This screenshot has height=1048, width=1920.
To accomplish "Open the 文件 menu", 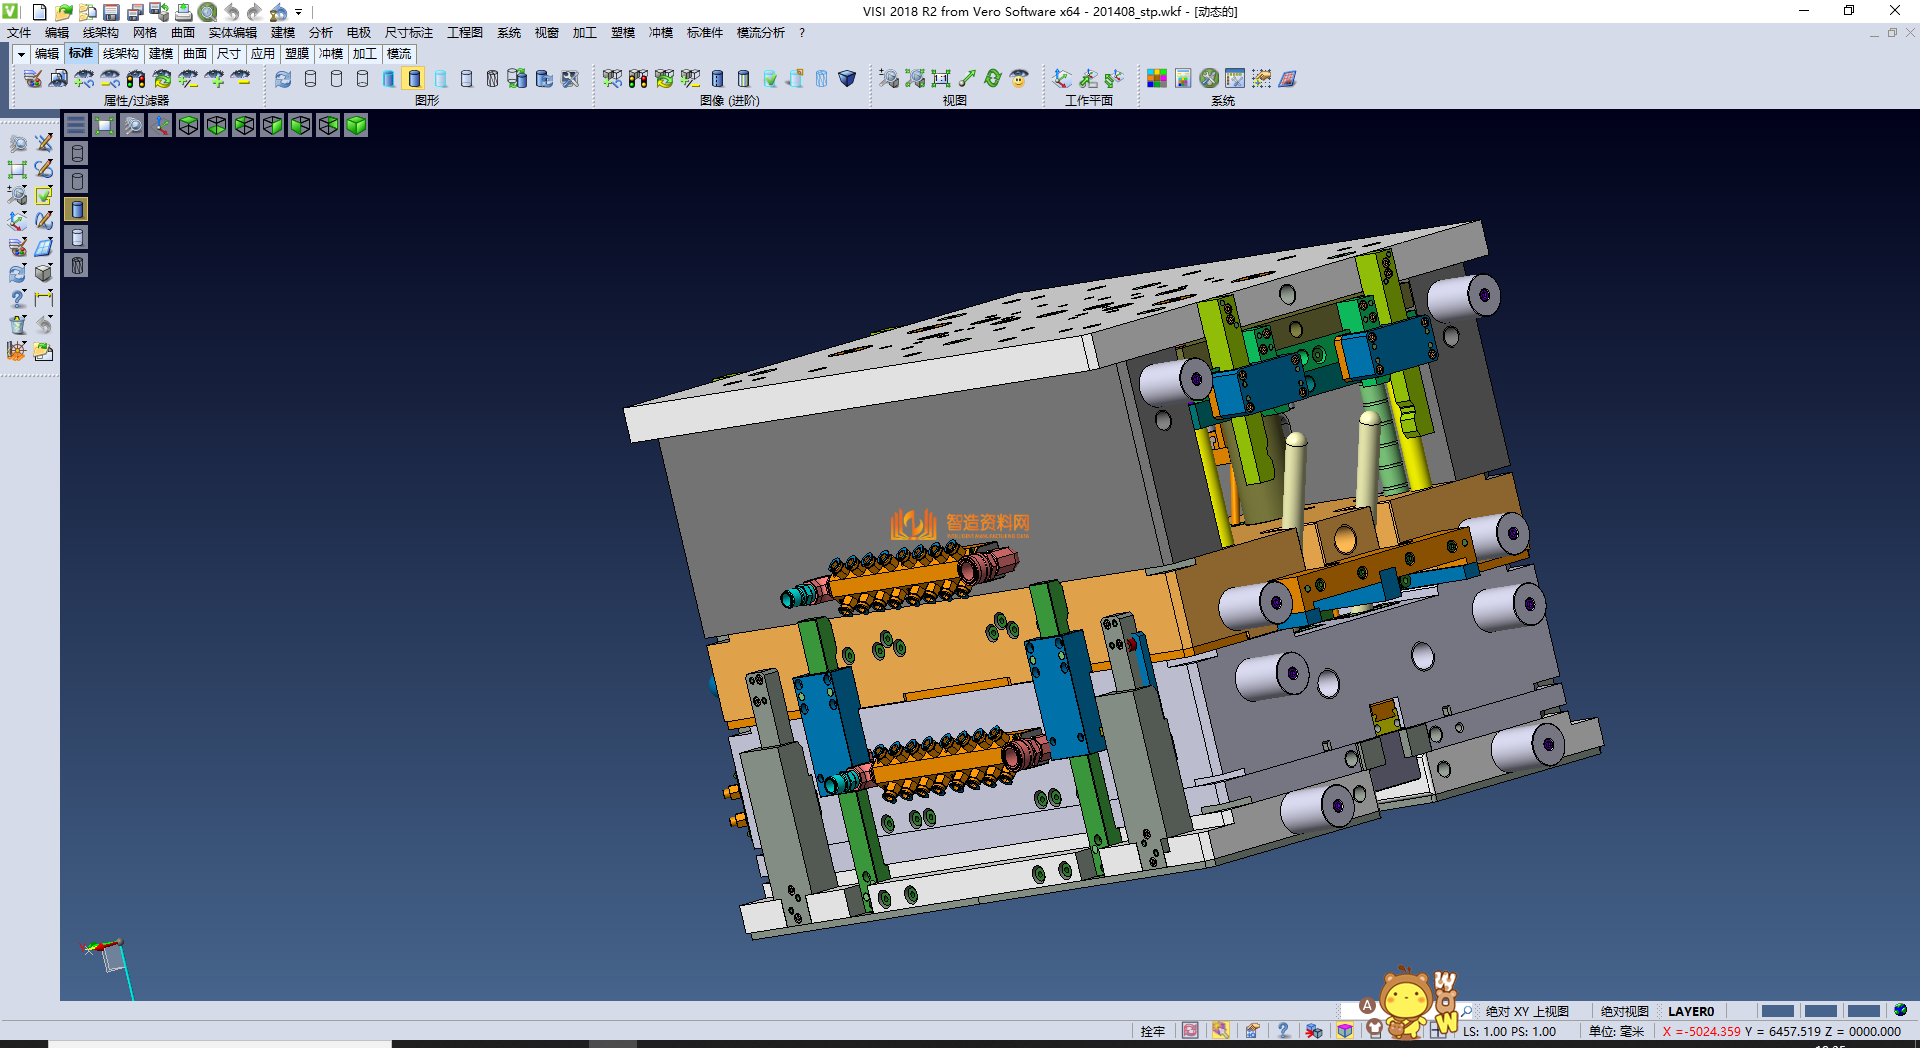I will click(x=19, y=33).
